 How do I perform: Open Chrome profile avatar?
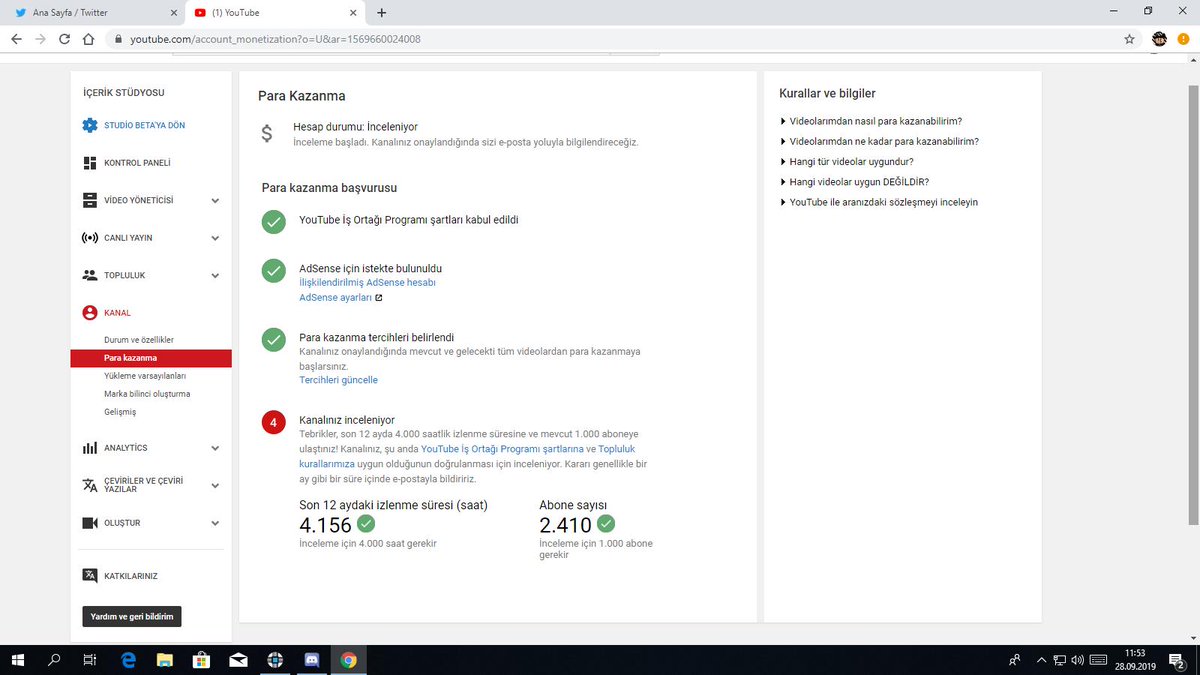click(1160, 39)
